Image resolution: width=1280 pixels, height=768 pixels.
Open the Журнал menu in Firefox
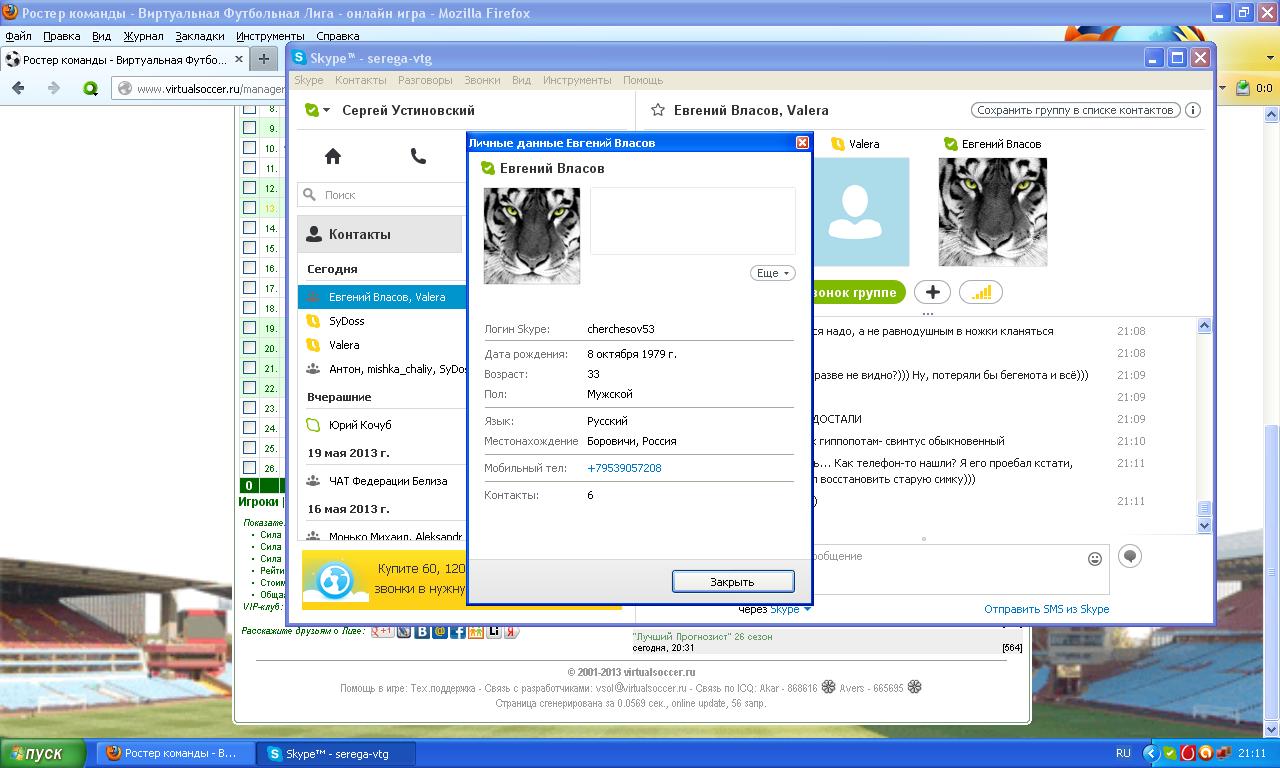[143, 36]
